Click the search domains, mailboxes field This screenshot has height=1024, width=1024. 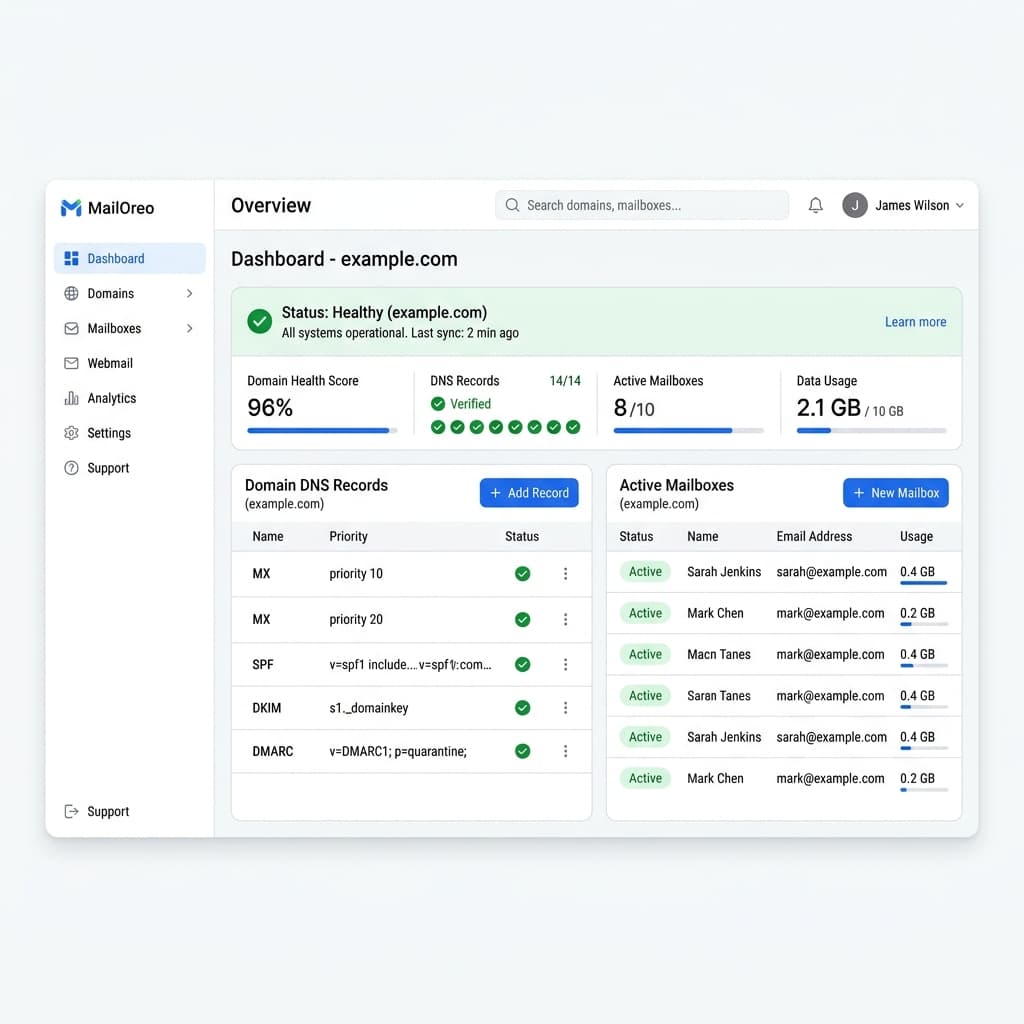[641, 205]
